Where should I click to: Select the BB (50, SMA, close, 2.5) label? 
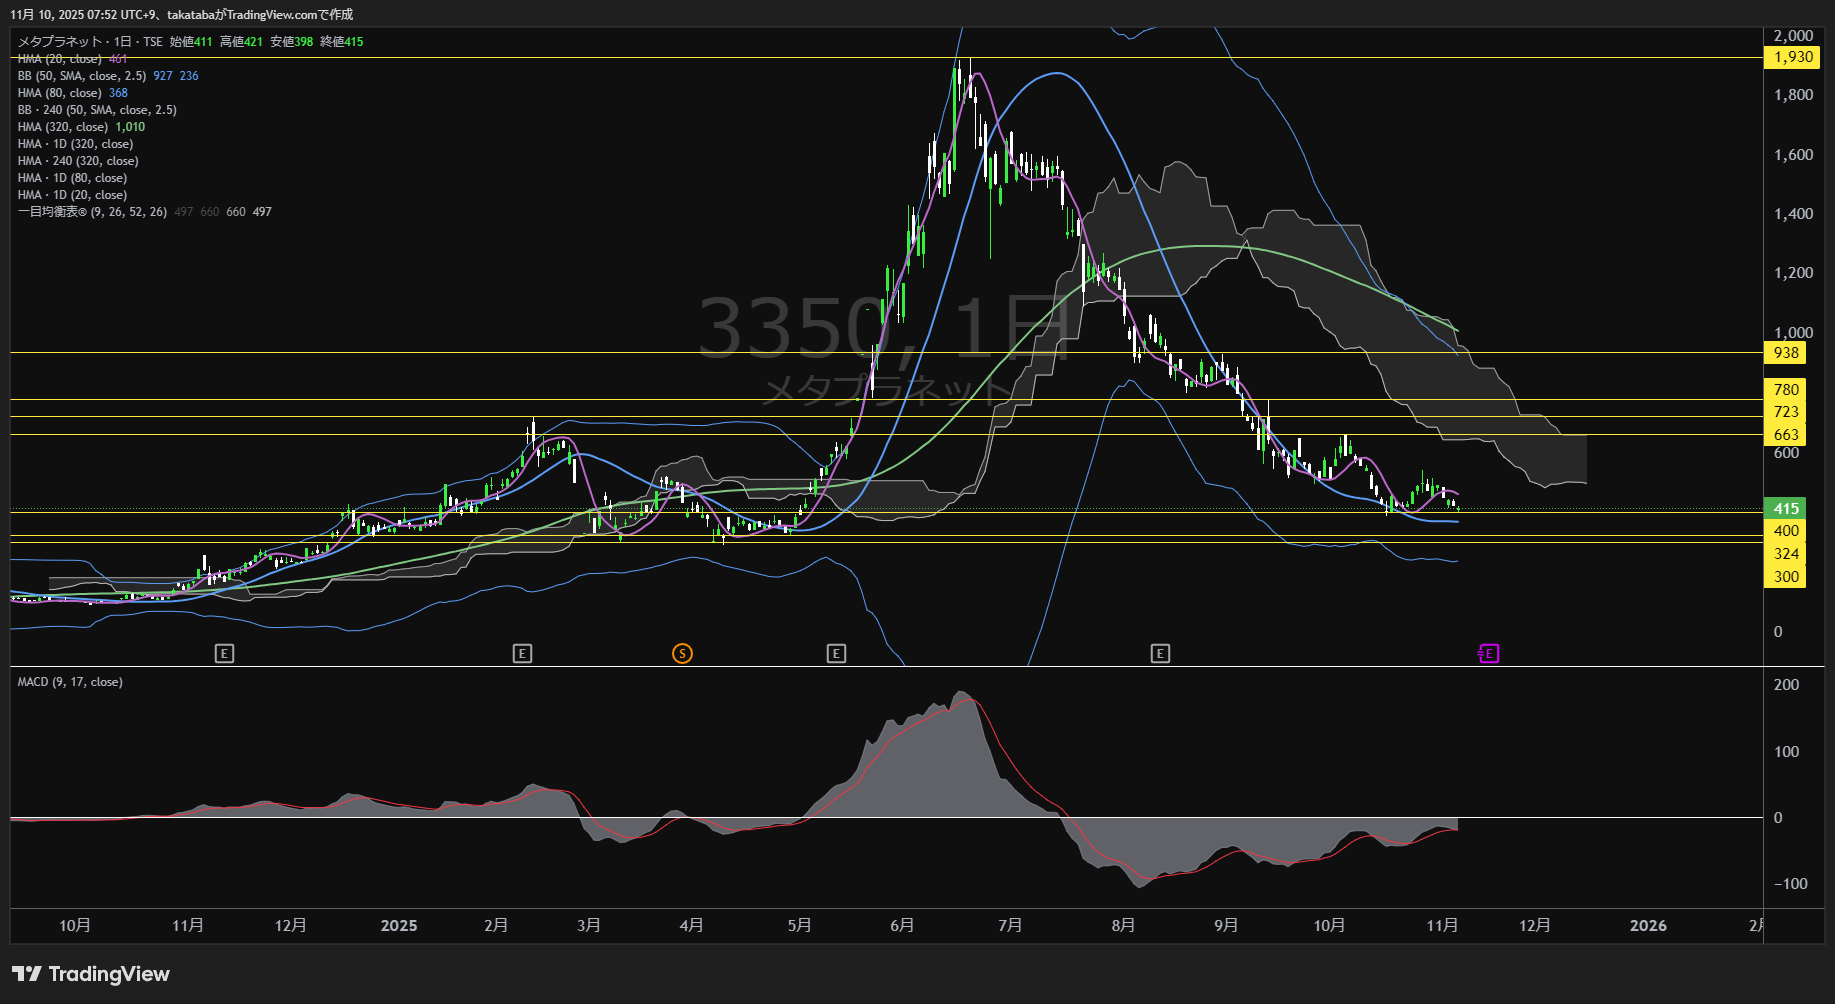click(82, 76)
